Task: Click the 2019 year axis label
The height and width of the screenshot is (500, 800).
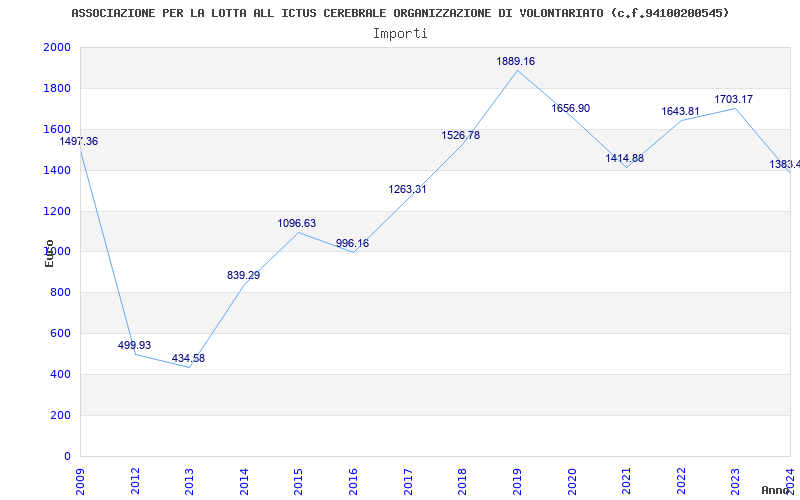Action: click(x=517, y=481)
